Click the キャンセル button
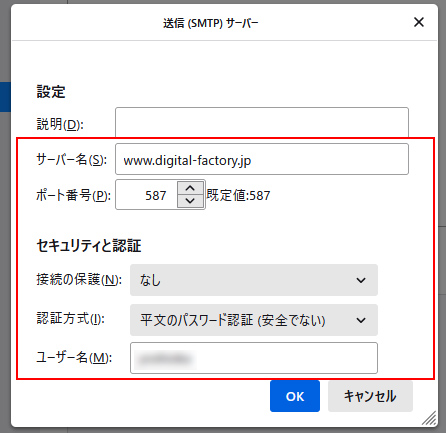This screenshot has height=433, width=446. [370, 396]
